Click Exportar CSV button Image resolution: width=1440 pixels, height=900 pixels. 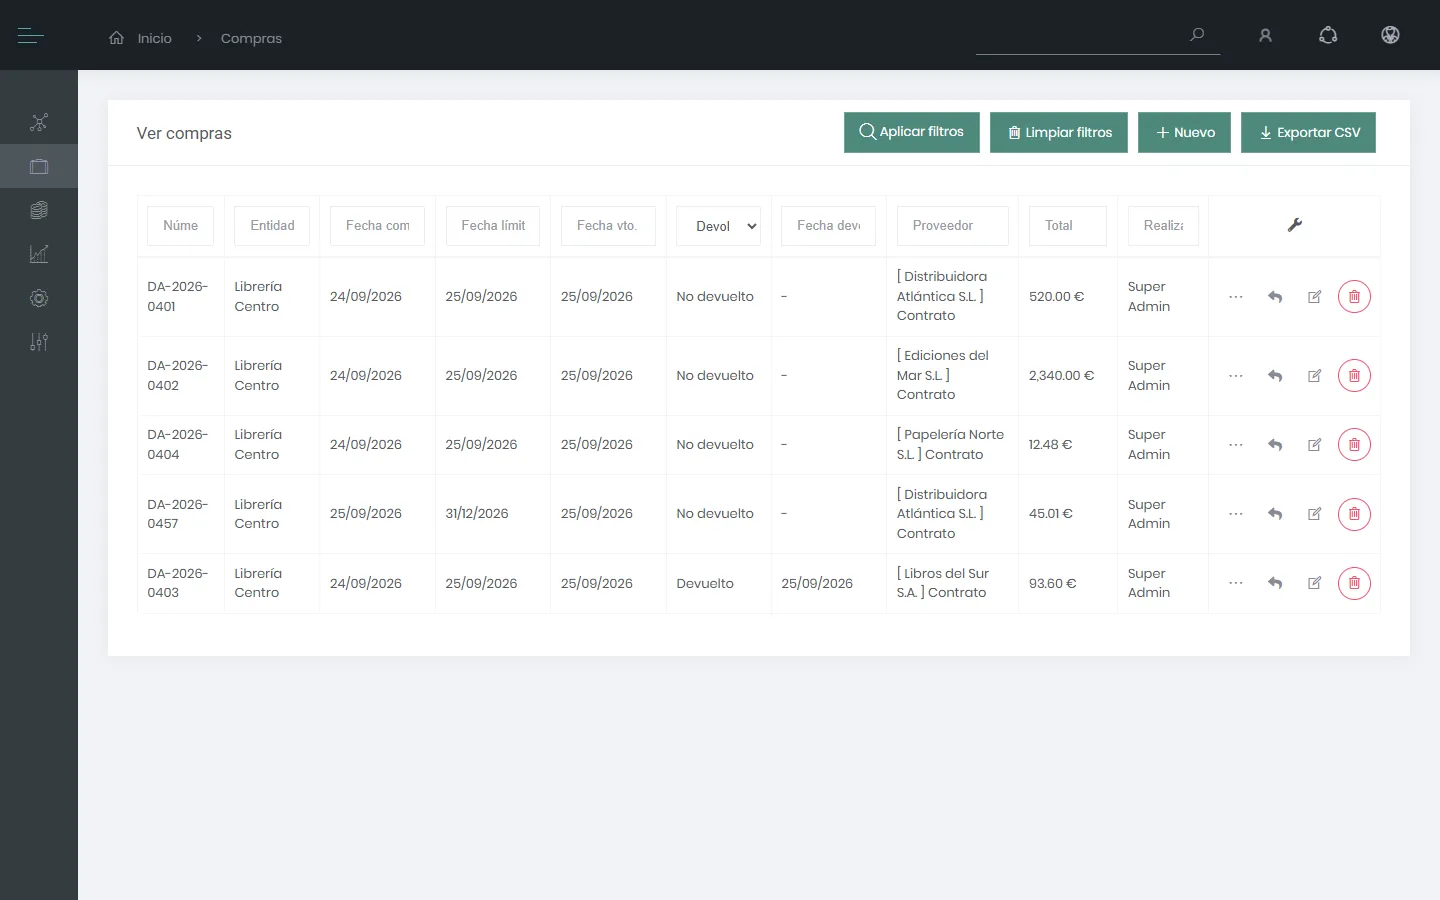(1308, 132)
